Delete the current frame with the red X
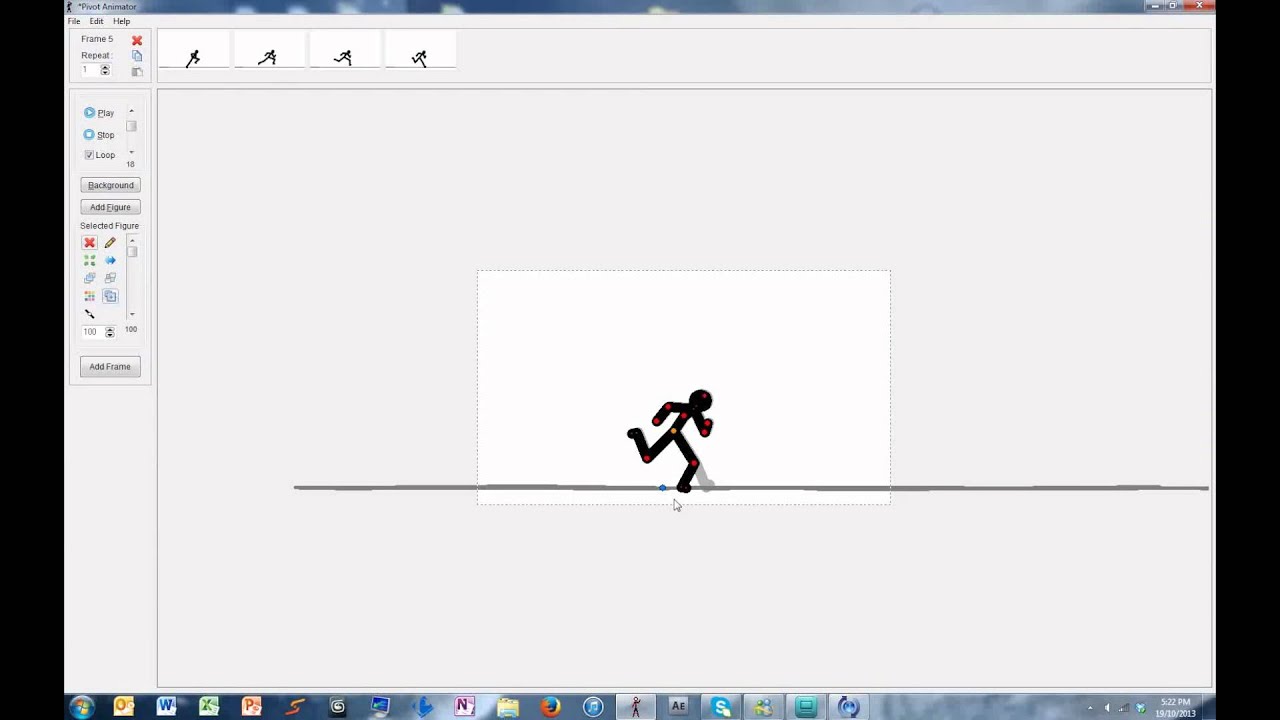The width and height of the screenshot is (1280, 720). pyautogui.click(x=137, y=40)
